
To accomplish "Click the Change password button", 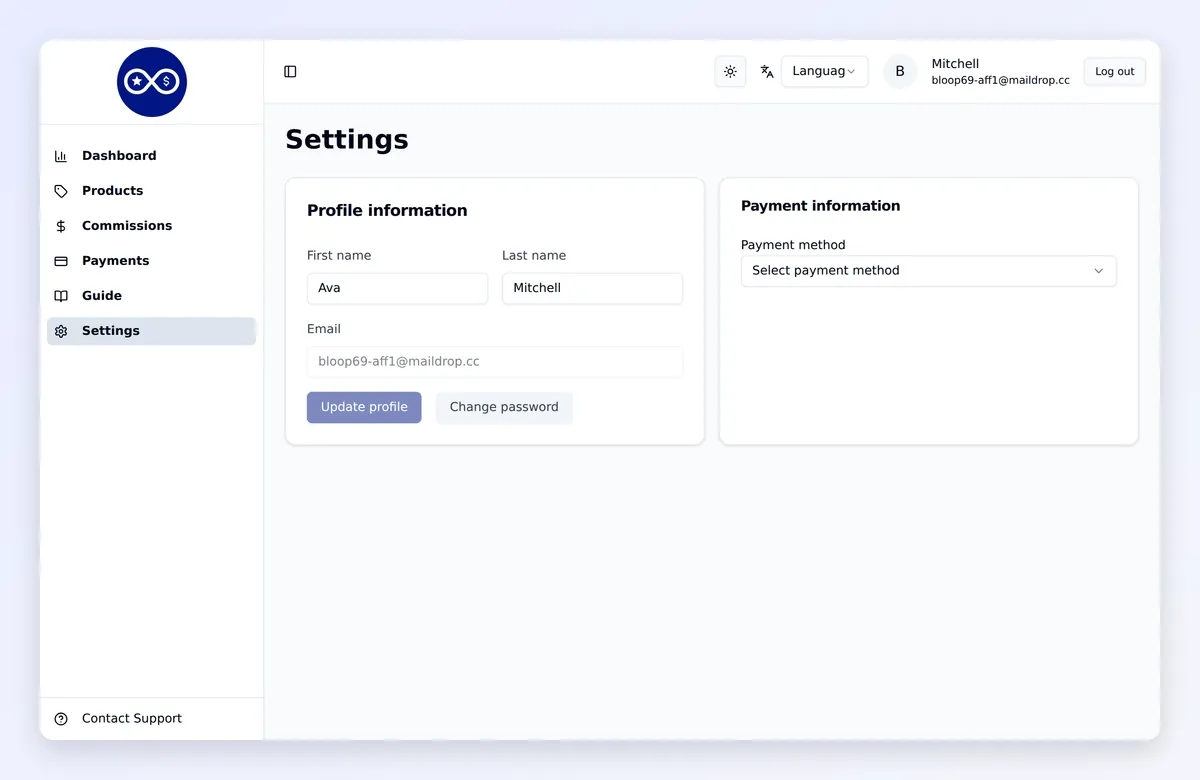I will [x=504, y=407].
